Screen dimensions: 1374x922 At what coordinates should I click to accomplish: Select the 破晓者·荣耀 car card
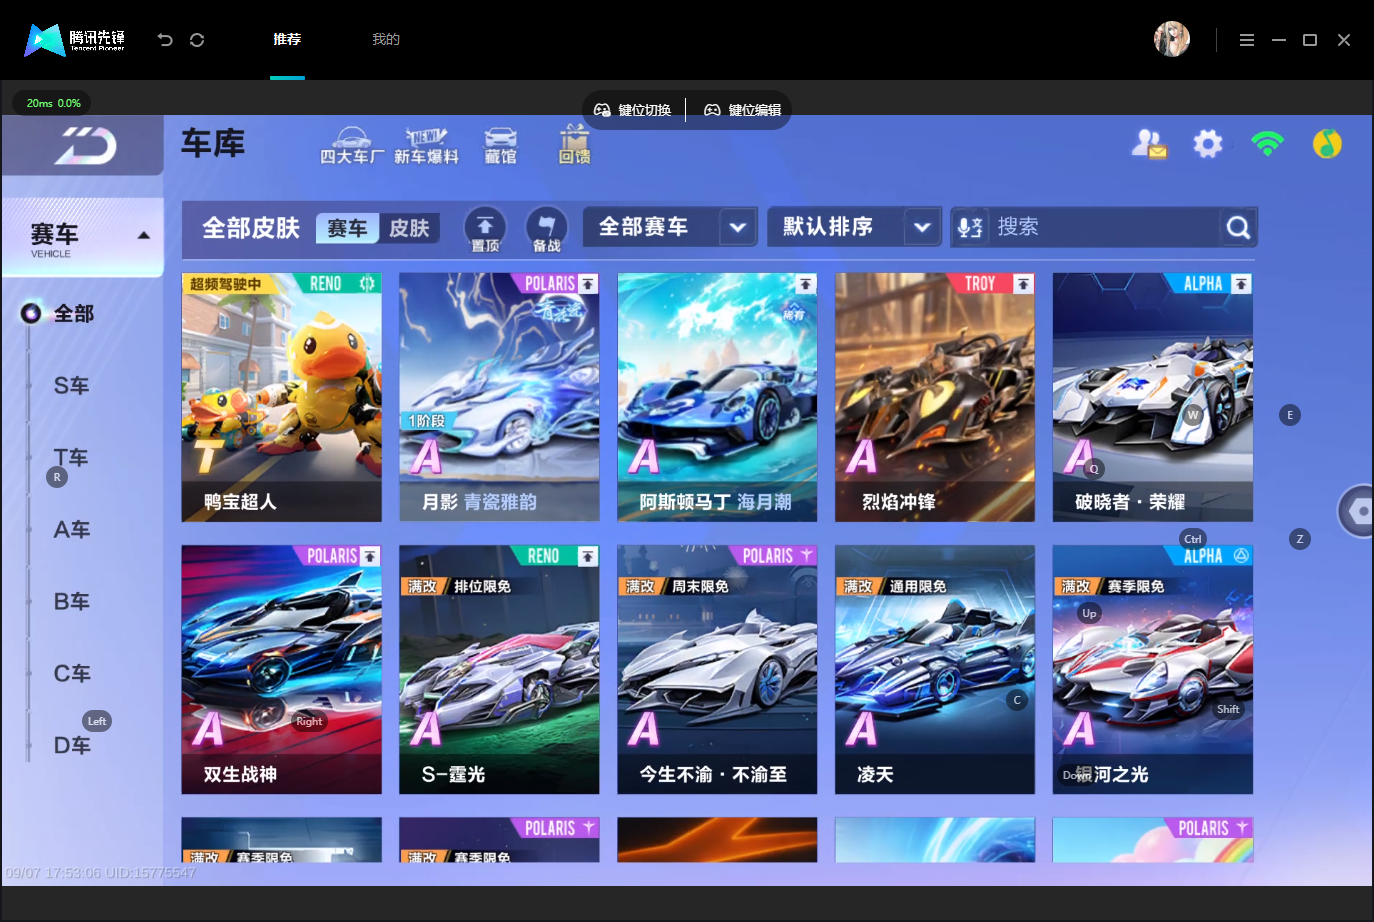coord(1153,397)
